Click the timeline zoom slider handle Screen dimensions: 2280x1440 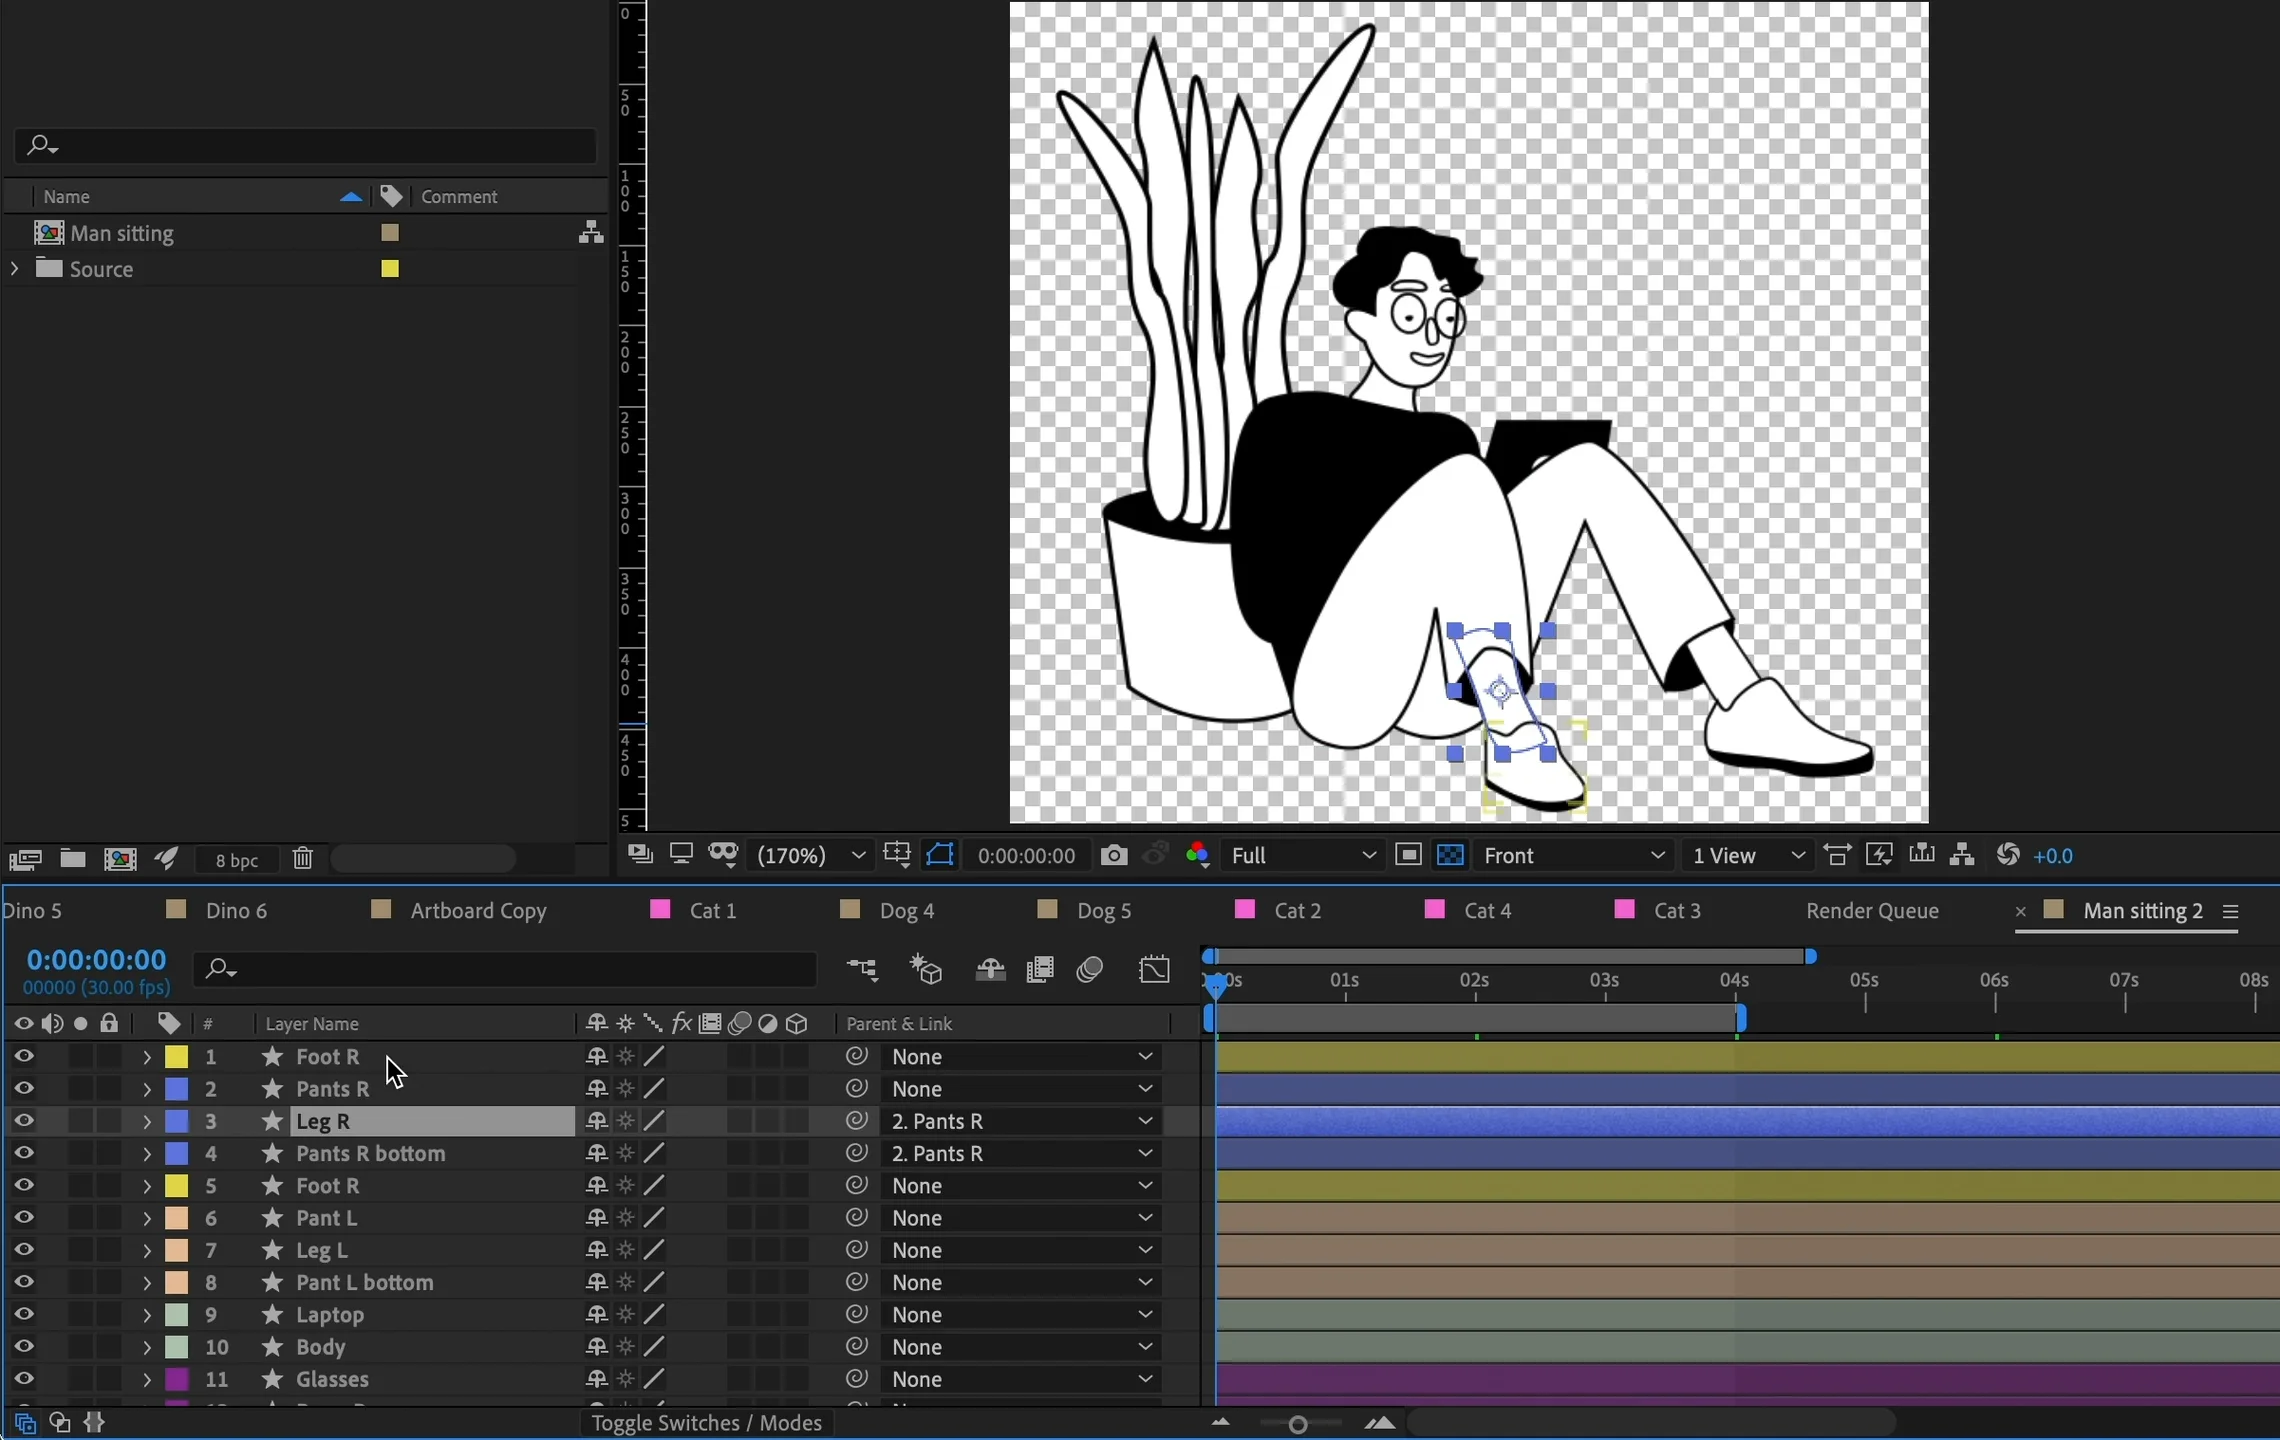[x=1298, y=1424]
